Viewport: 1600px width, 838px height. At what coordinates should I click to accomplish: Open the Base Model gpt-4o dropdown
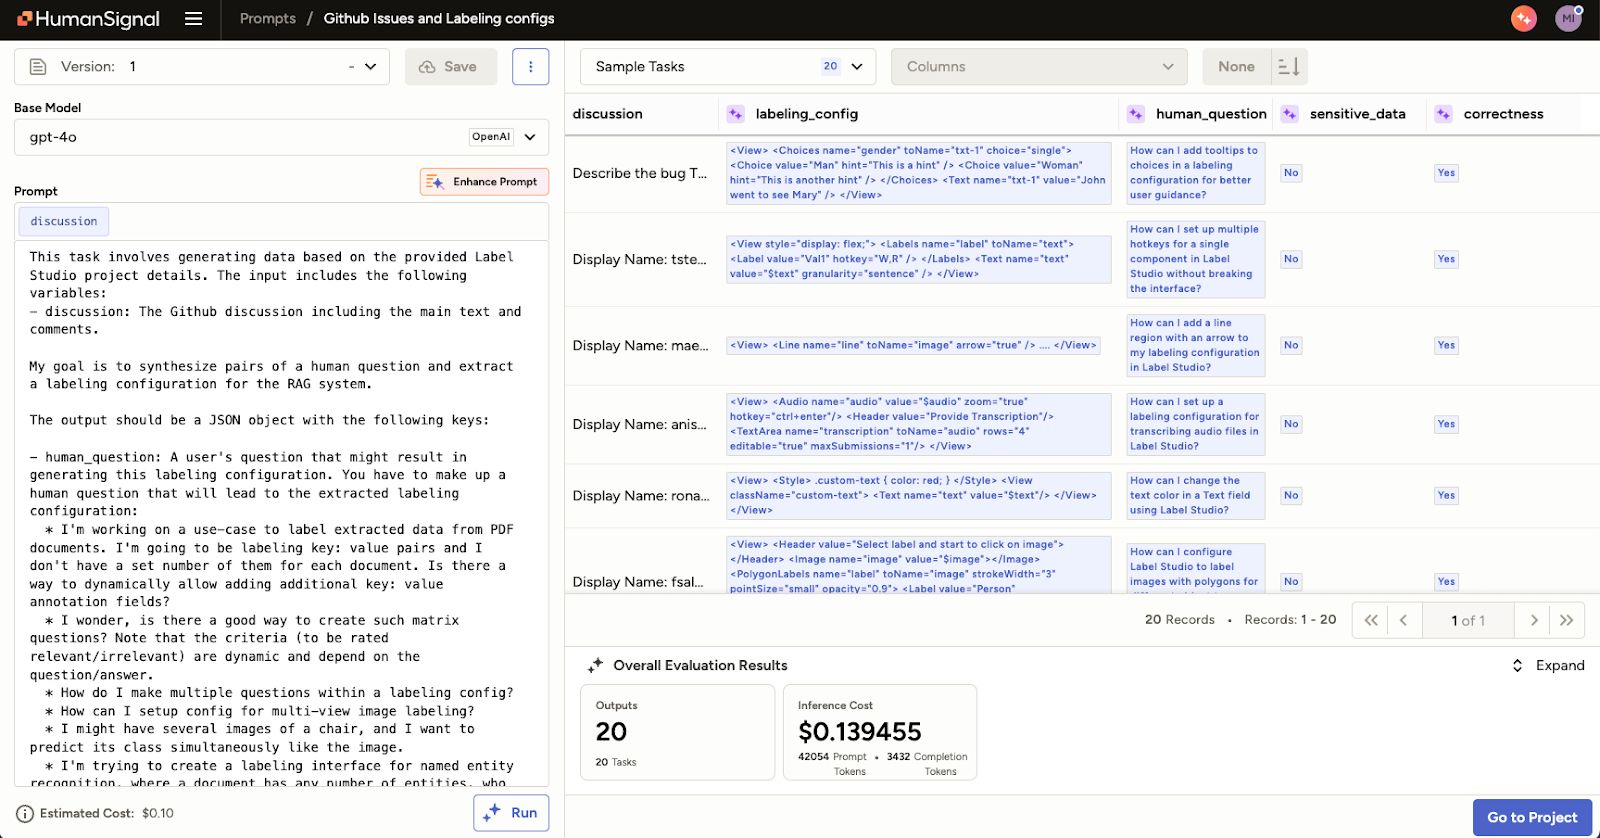click(281, 137)
